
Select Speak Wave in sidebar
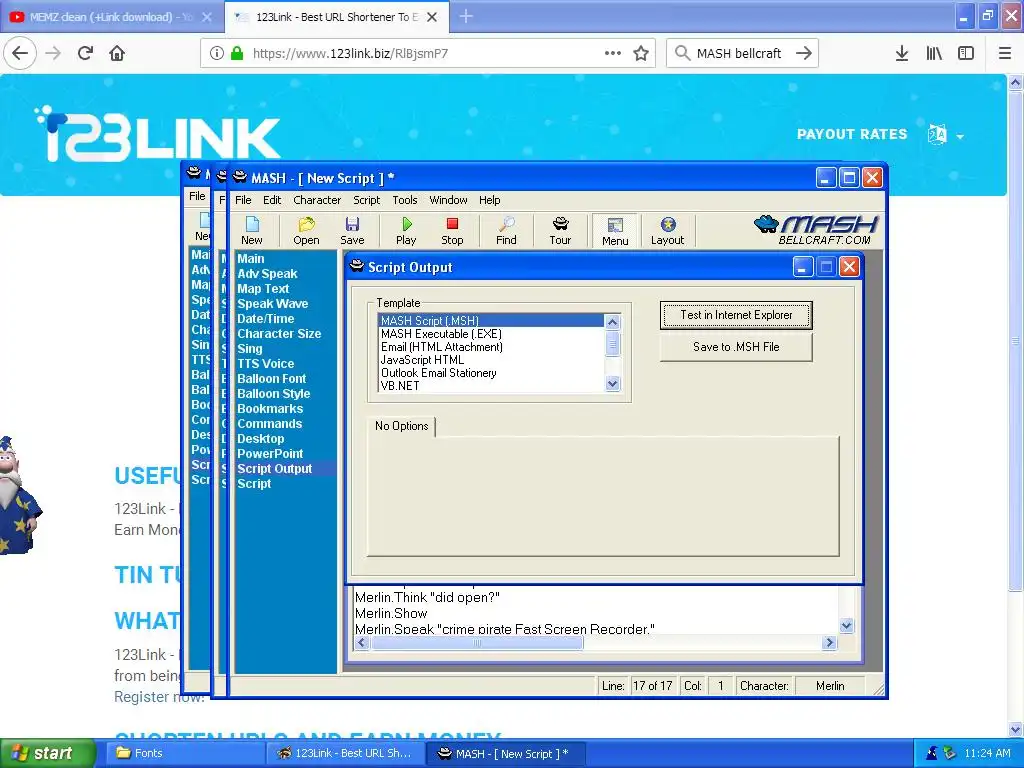[x=272, y=304]
